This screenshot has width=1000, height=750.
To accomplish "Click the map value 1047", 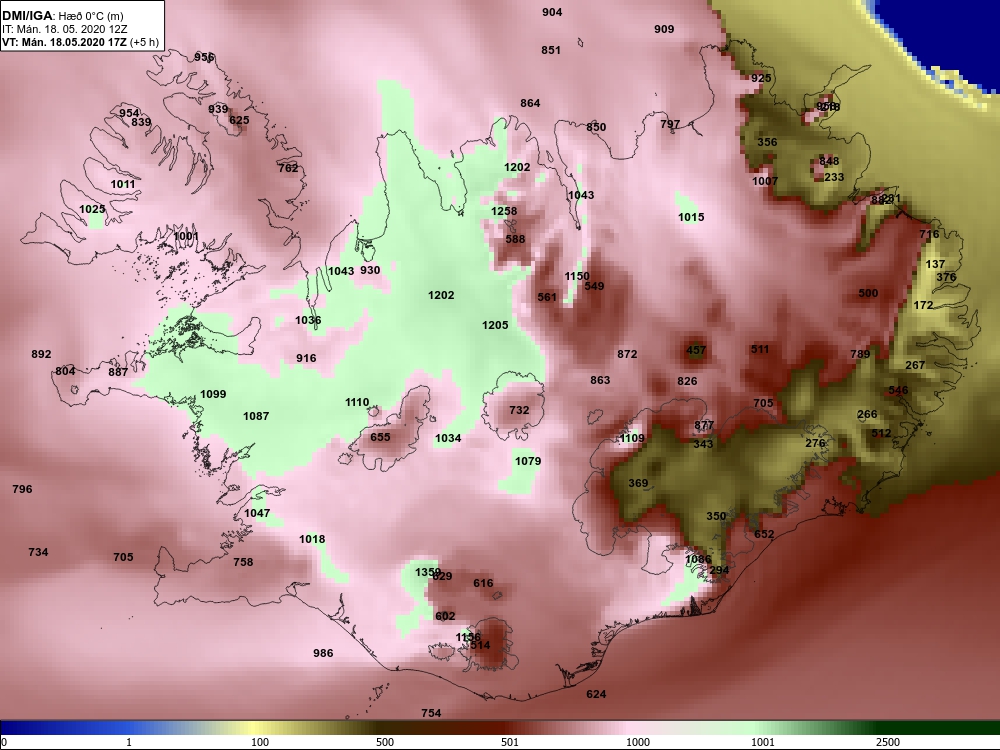I will (x=257, y=513).
